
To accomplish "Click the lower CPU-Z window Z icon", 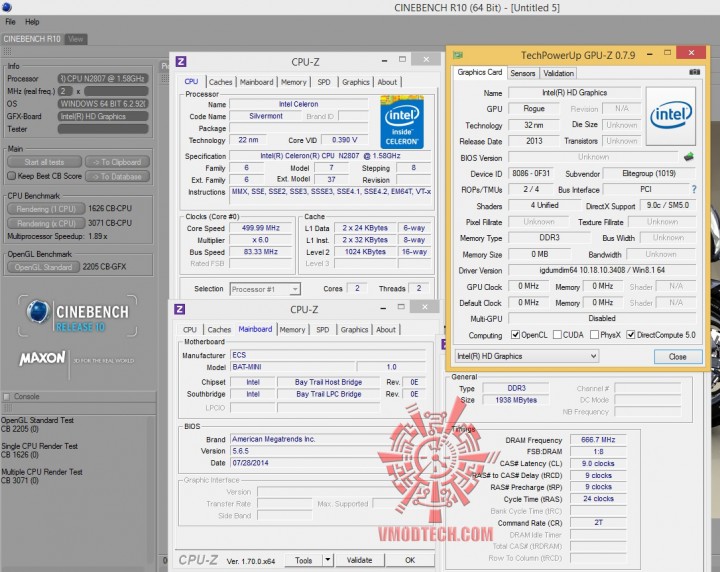I will coord(180,309).
